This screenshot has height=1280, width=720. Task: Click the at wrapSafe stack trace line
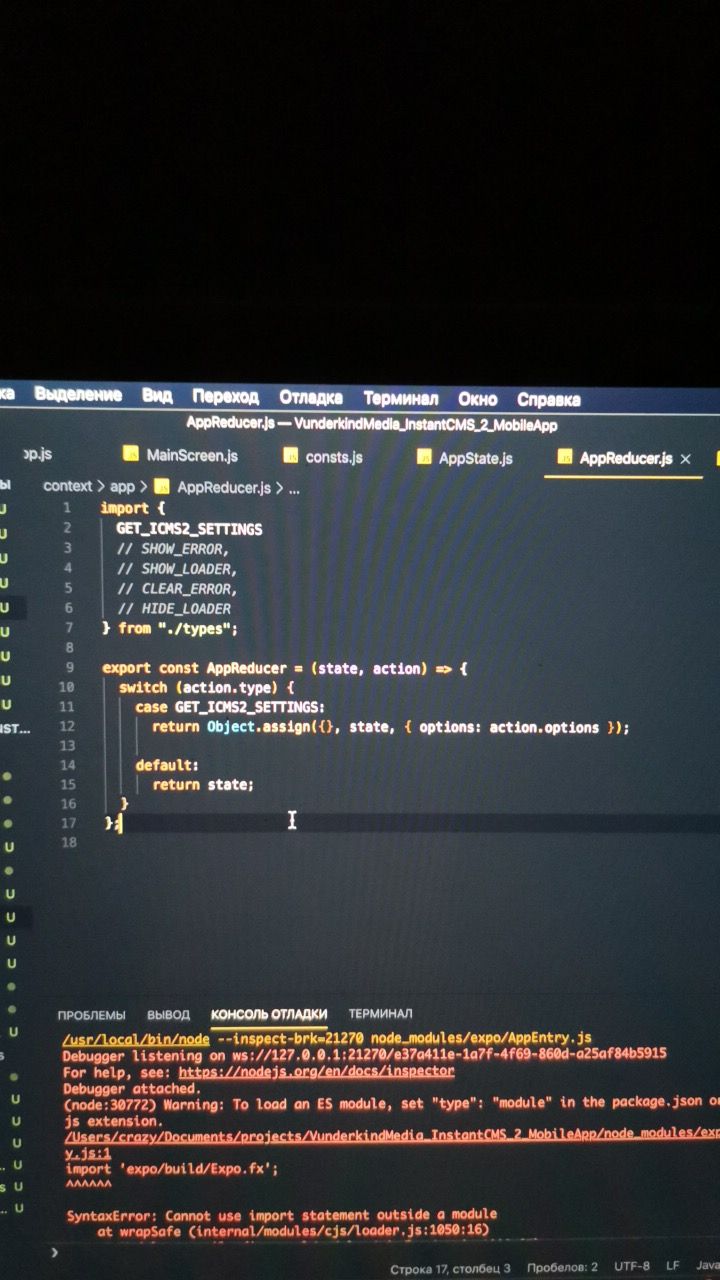click(x=295, y=1232)
